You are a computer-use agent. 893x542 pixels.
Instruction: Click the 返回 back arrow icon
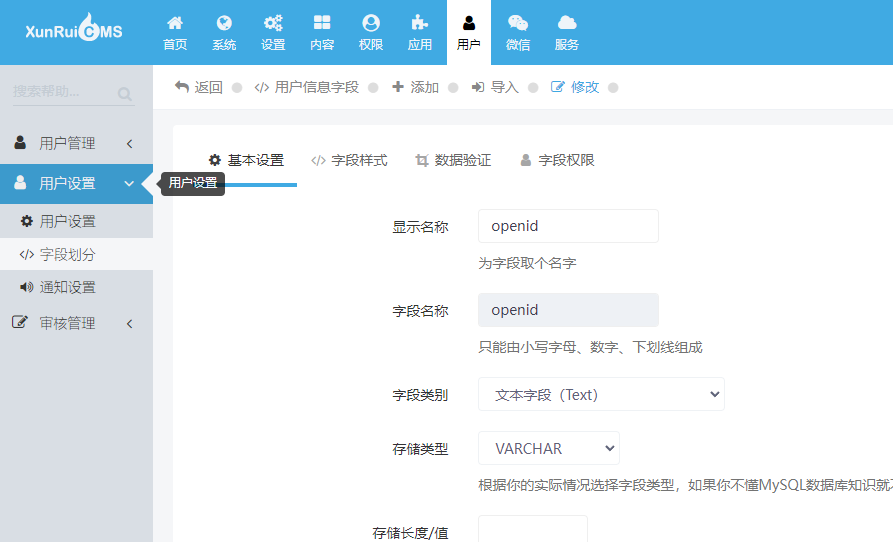pos(182,87)
